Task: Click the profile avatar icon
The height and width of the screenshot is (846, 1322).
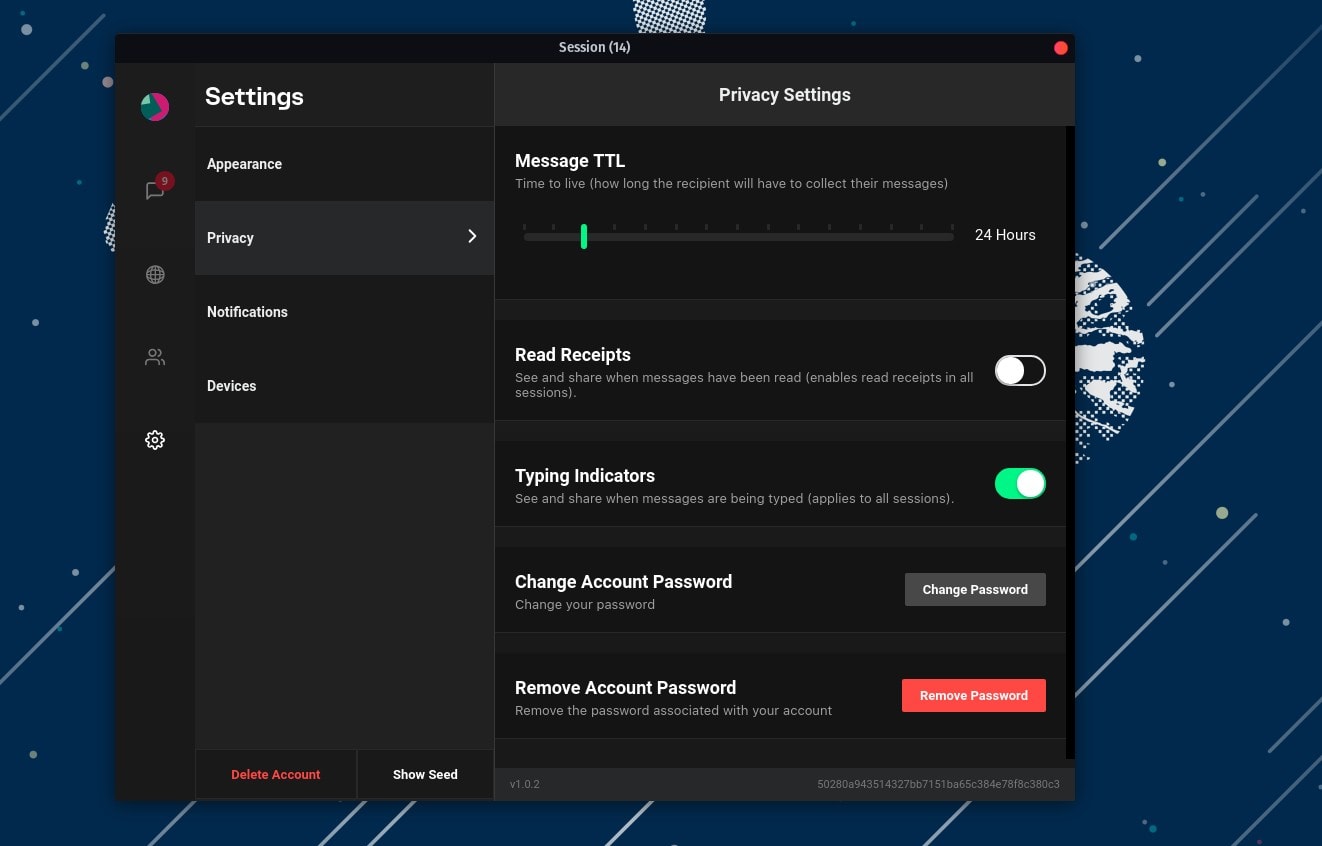Action: (x=155, y=107)
